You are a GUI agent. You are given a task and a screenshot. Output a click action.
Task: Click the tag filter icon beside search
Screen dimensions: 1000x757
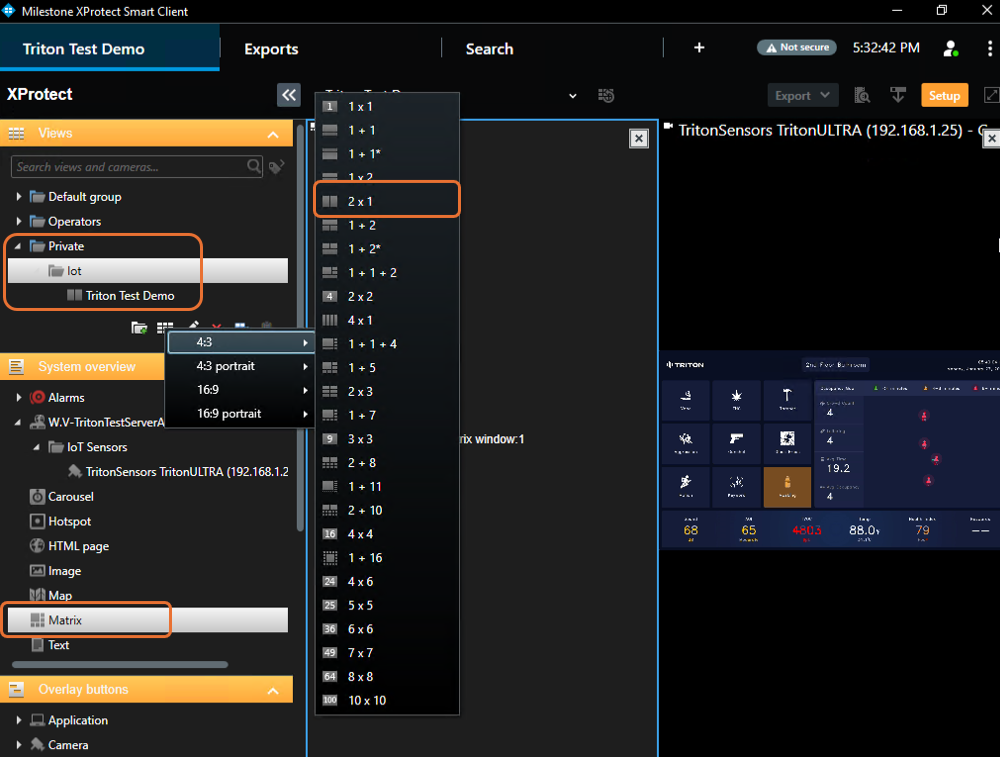[276, 167]
